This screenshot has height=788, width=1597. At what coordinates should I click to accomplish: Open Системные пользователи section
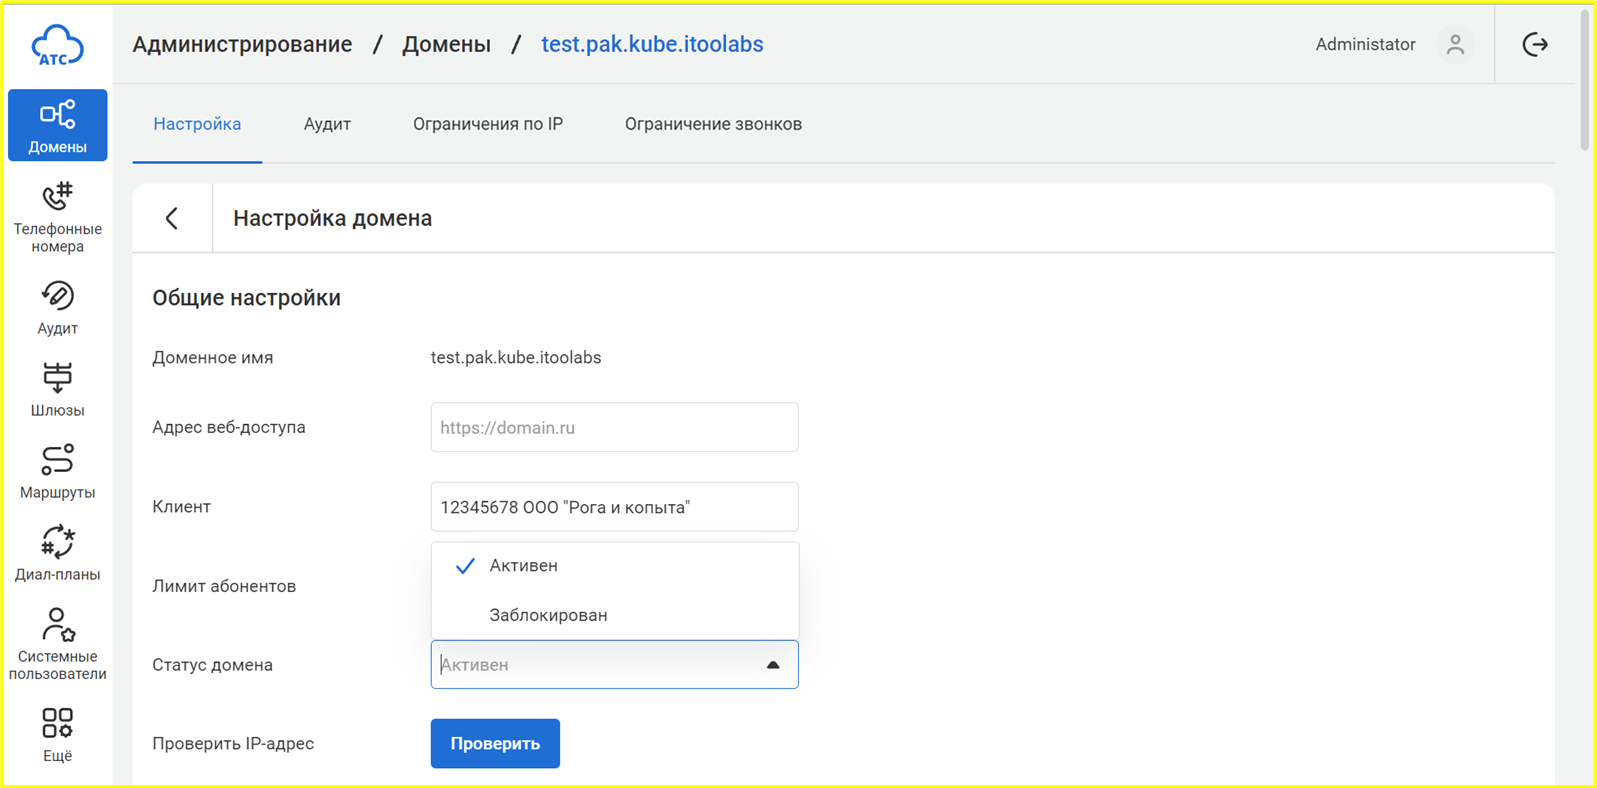click(x=57, y=643)
